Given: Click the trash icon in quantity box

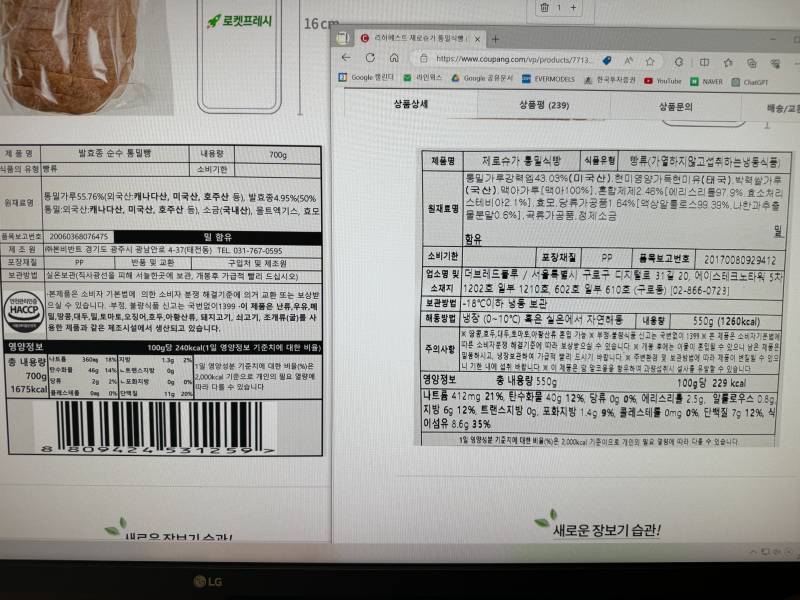Looking at the screenshot, I should 544,8.
